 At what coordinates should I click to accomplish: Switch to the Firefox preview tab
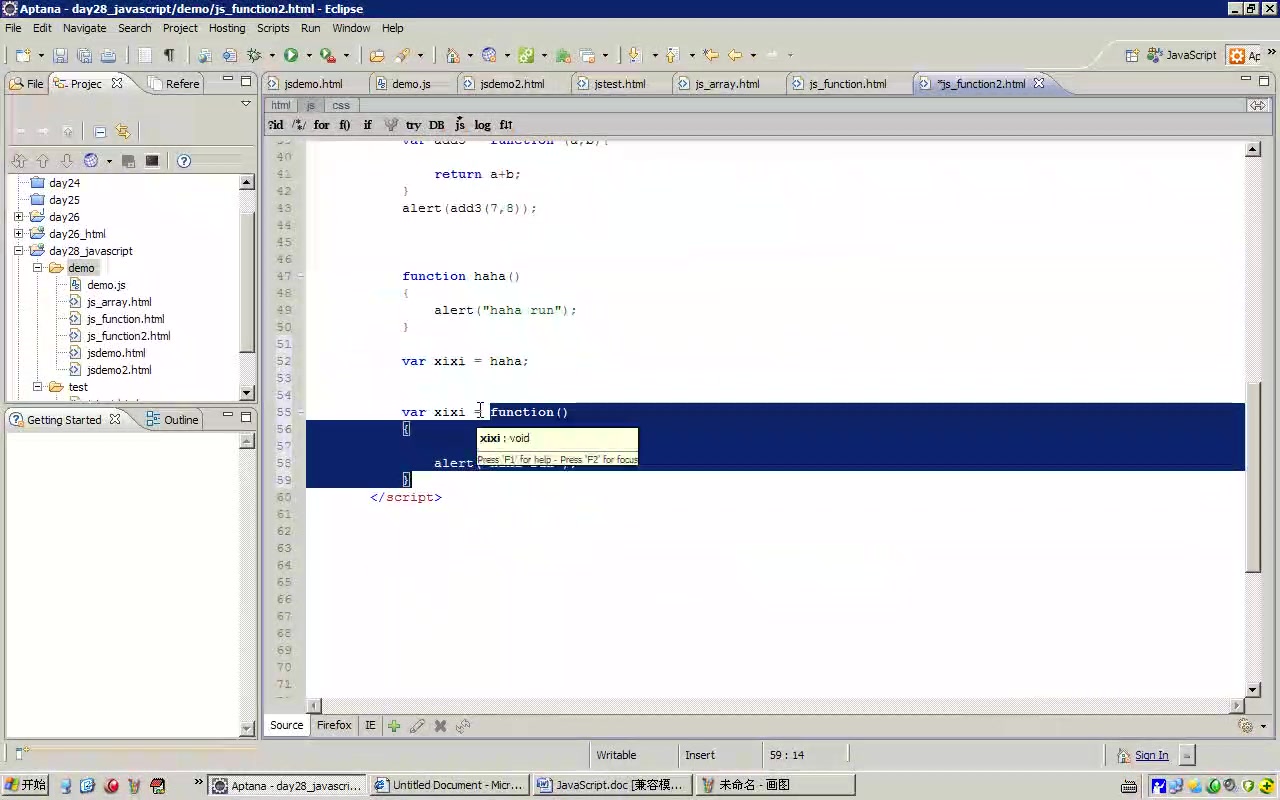click(x=334, y=726)
